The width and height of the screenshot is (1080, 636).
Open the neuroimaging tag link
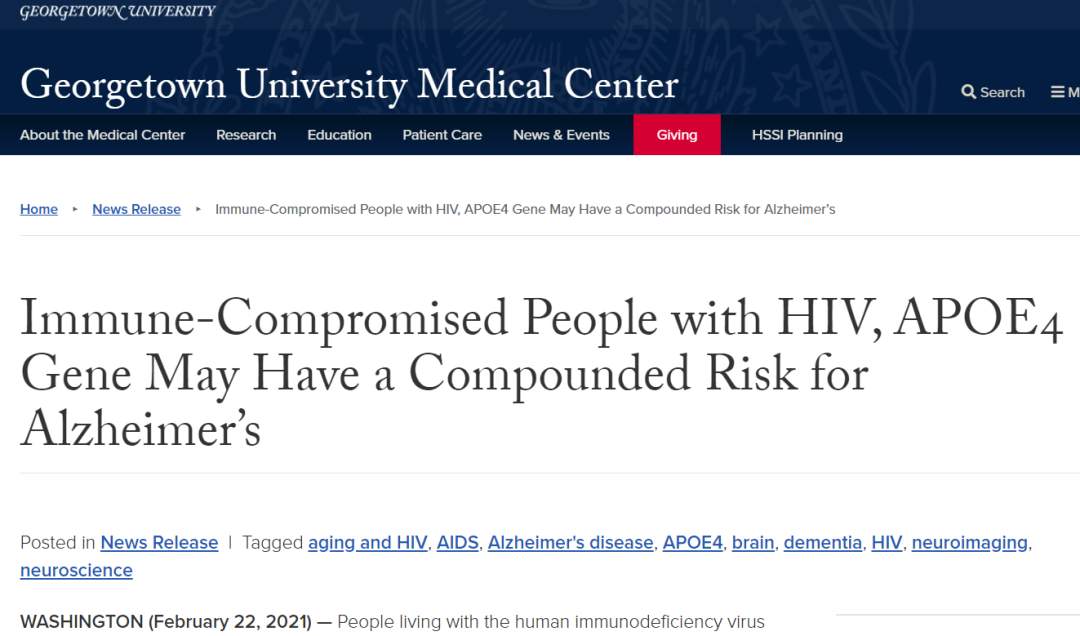click(969, 542)
